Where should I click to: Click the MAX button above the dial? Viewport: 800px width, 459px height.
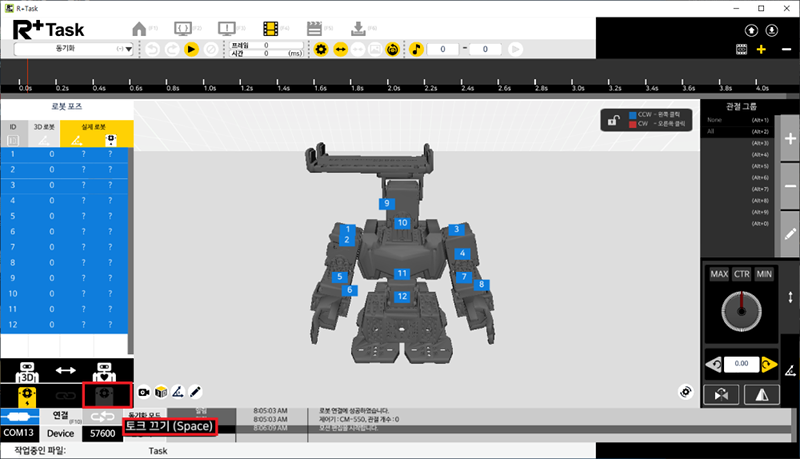[x=718, y=274]
